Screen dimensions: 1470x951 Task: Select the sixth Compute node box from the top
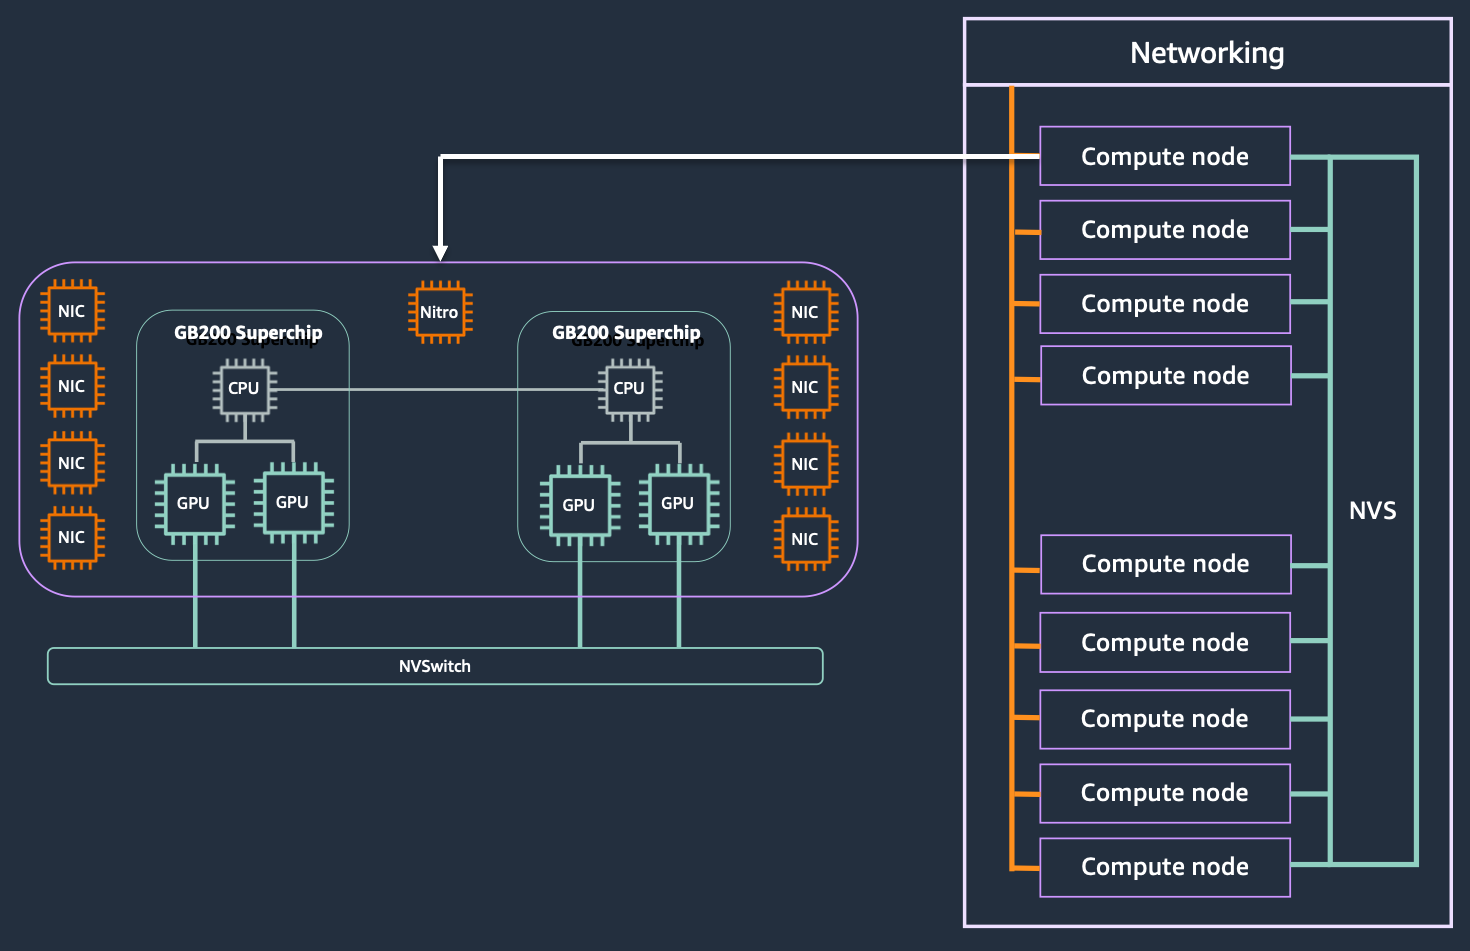click(x=1165, y=642)
